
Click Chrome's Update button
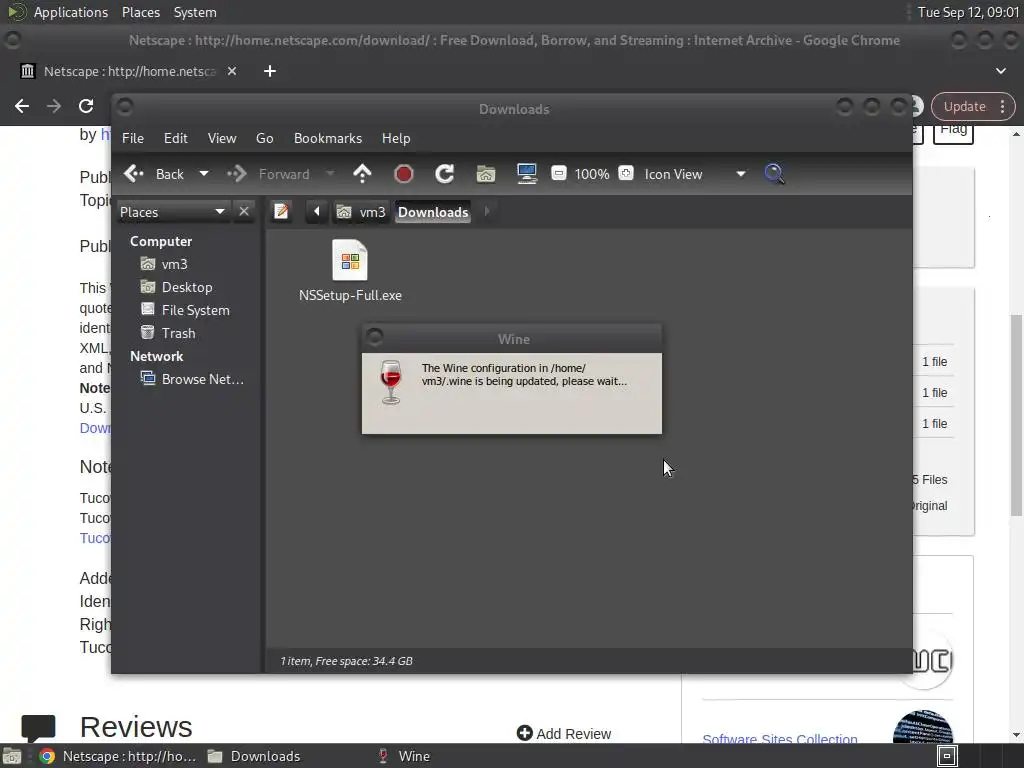point(965,106)
